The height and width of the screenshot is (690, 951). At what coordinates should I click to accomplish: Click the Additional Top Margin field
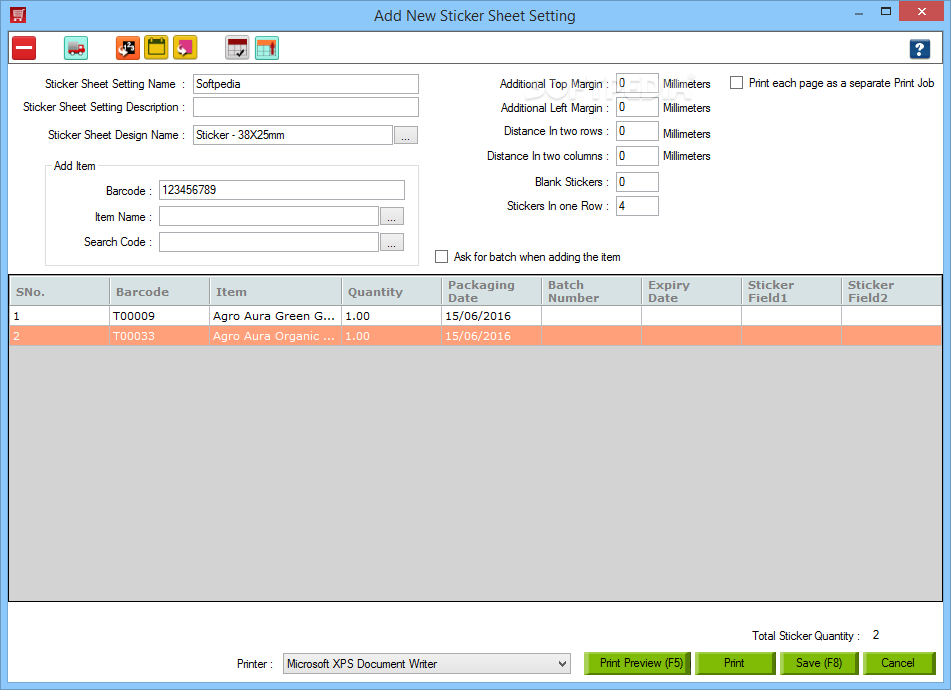[637, 83]
